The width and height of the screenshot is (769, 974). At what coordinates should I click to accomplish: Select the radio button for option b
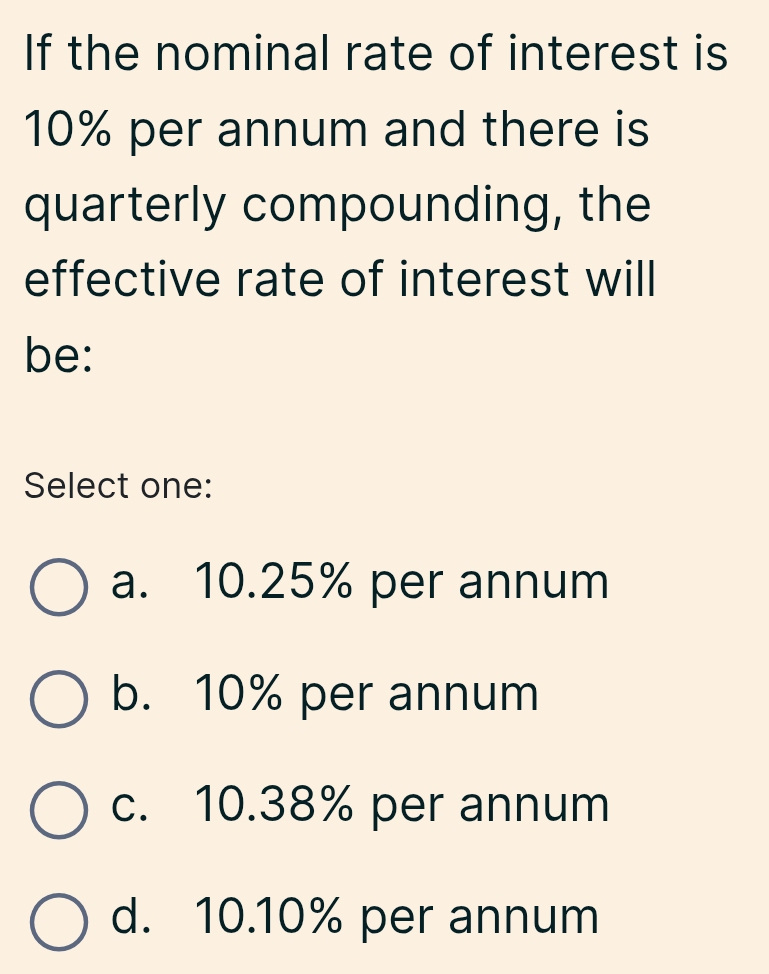(56, 697)
